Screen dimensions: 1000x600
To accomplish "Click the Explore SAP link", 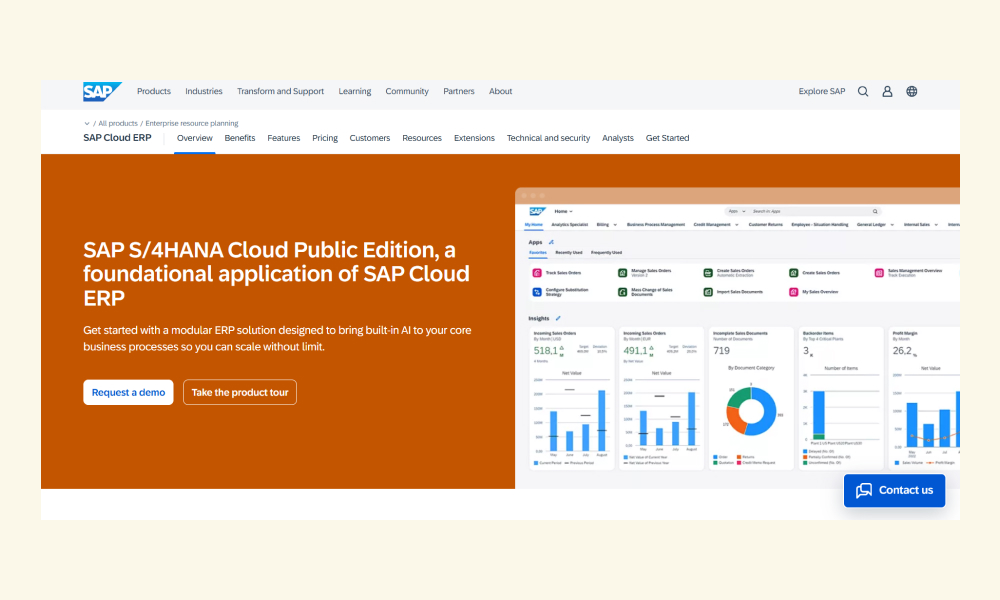I will click(x=821, y=91).
